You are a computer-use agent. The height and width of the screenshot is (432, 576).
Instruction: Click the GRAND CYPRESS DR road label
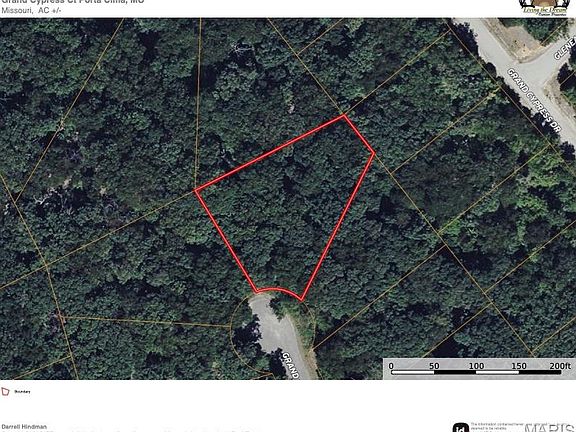pyautogui.click(x=534, y=100)
